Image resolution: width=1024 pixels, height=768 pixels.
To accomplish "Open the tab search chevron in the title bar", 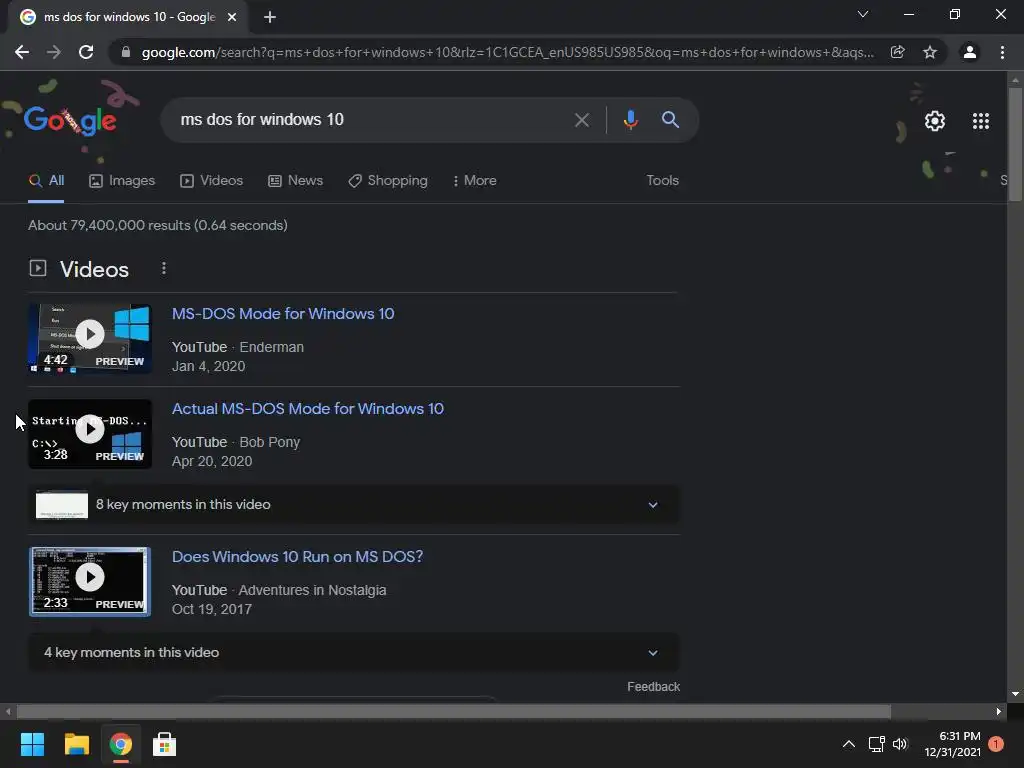I will 863,14.
